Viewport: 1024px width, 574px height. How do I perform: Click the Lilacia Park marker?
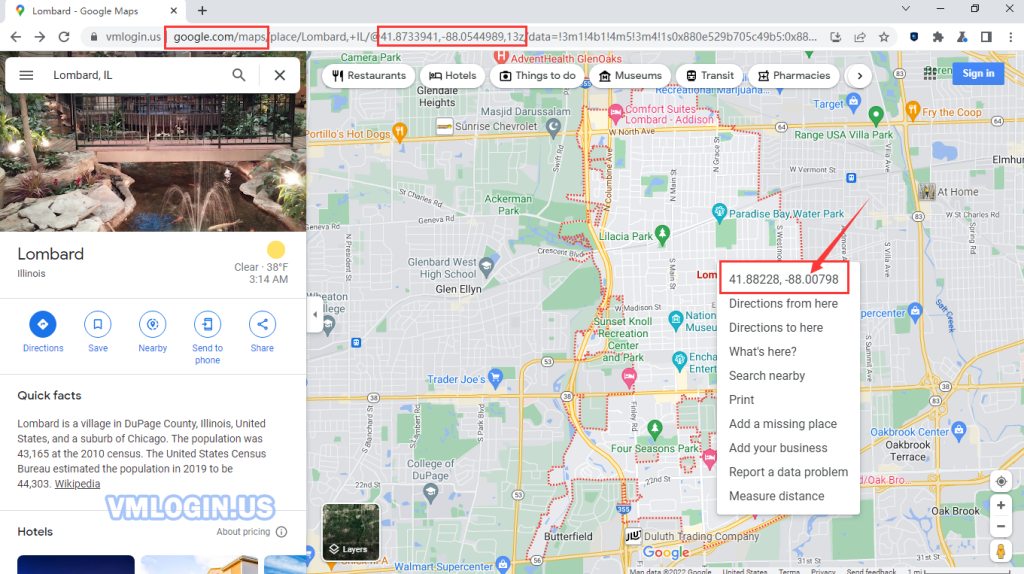[662, 234]
